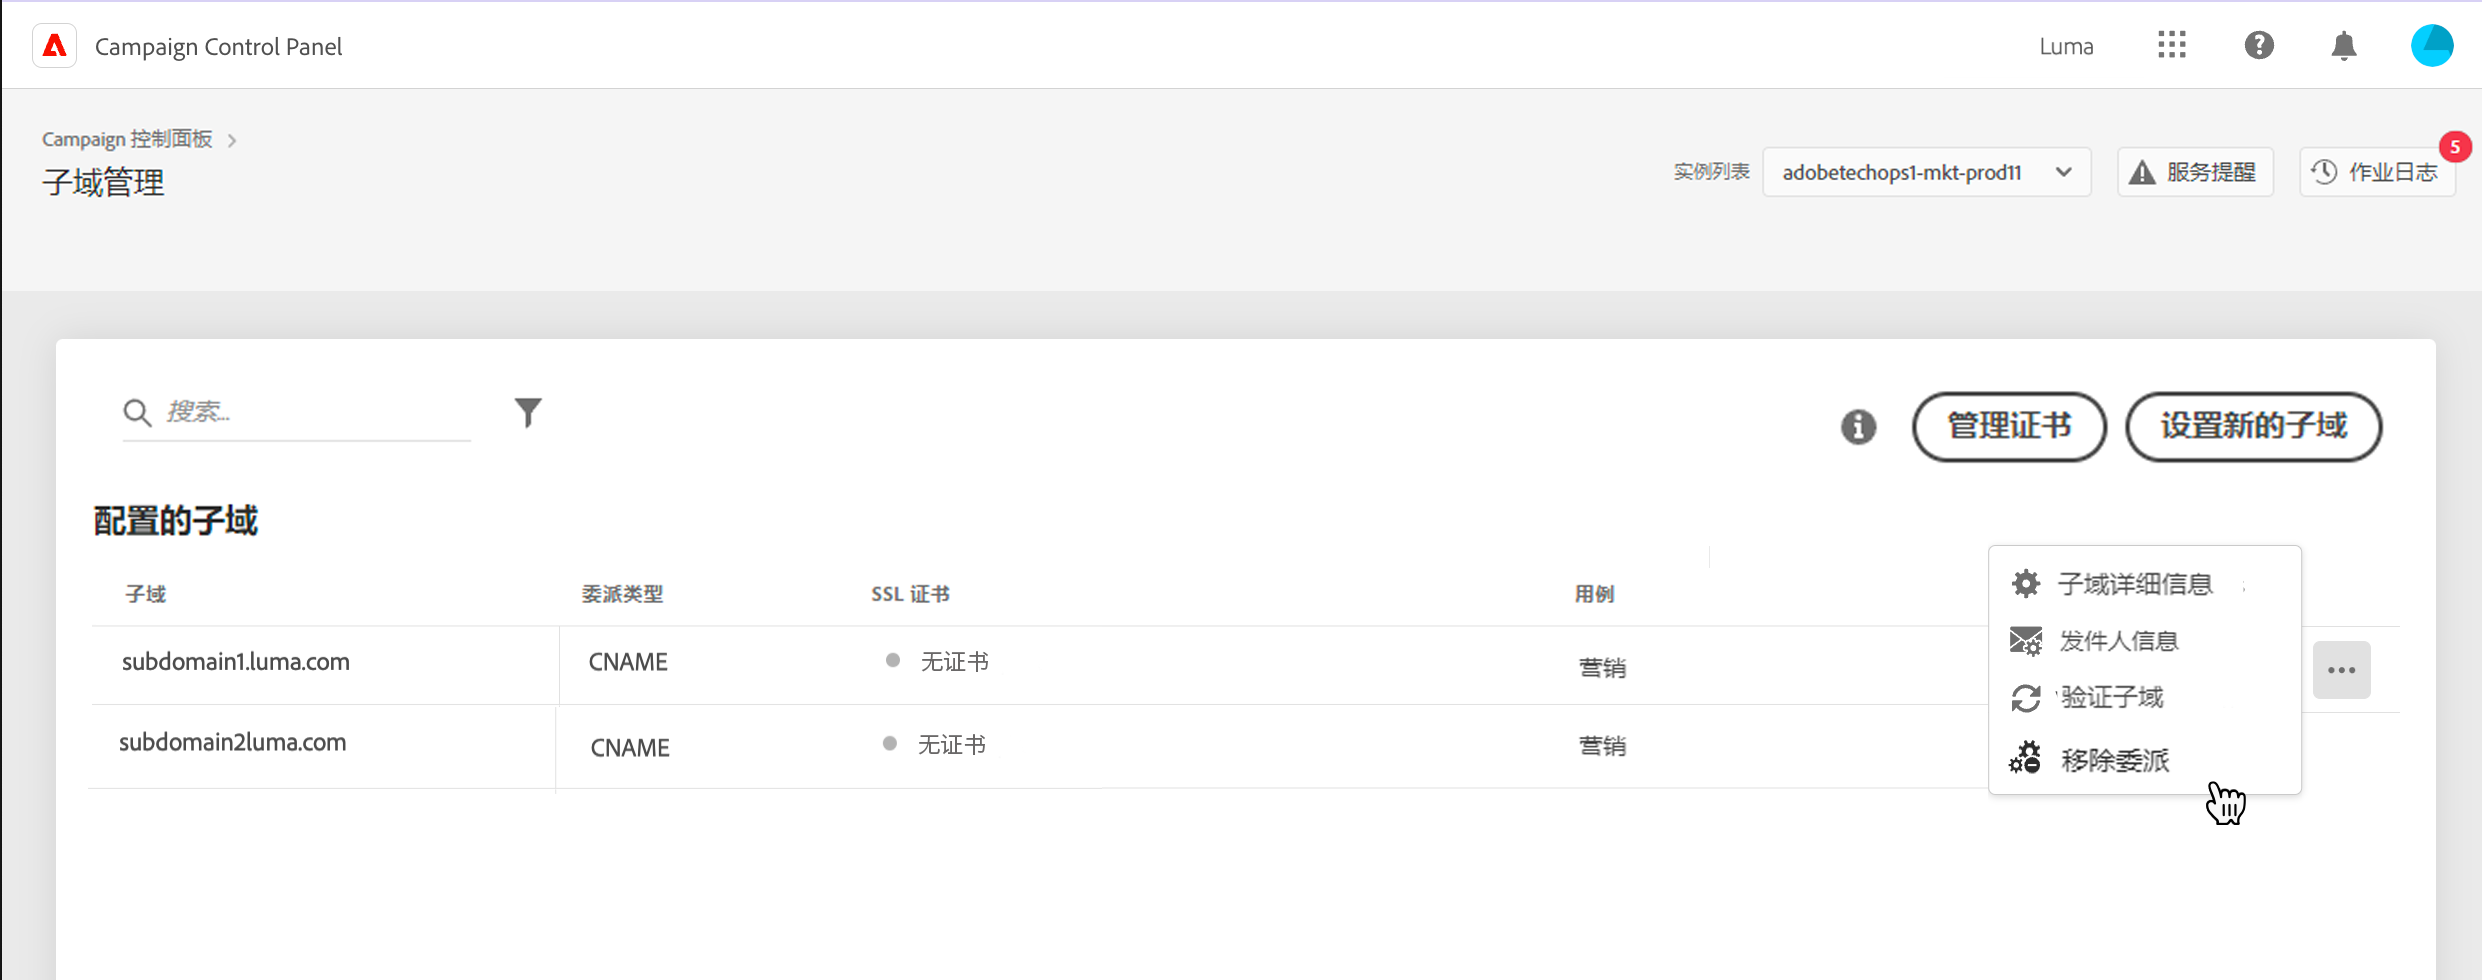Open the 作业日志 job log button
This screenshot has width=2482, height=980.
point(2377,172)
